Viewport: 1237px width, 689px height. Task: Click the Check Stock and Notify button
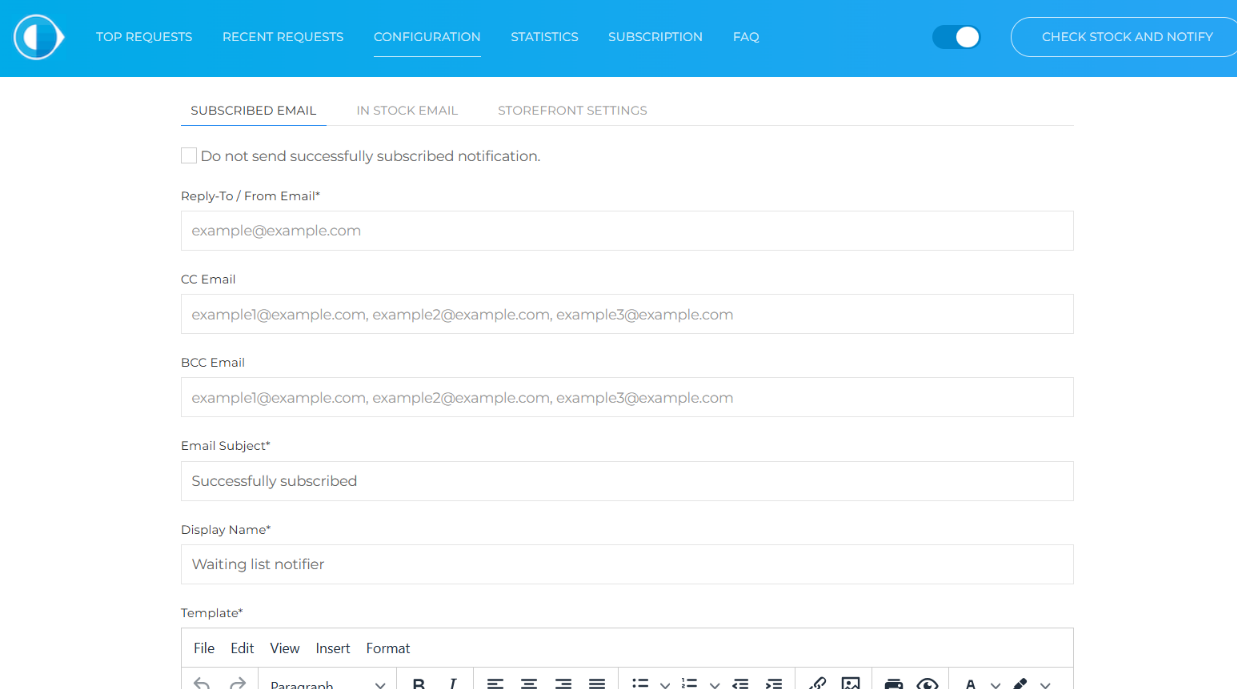click(1126, 37)
